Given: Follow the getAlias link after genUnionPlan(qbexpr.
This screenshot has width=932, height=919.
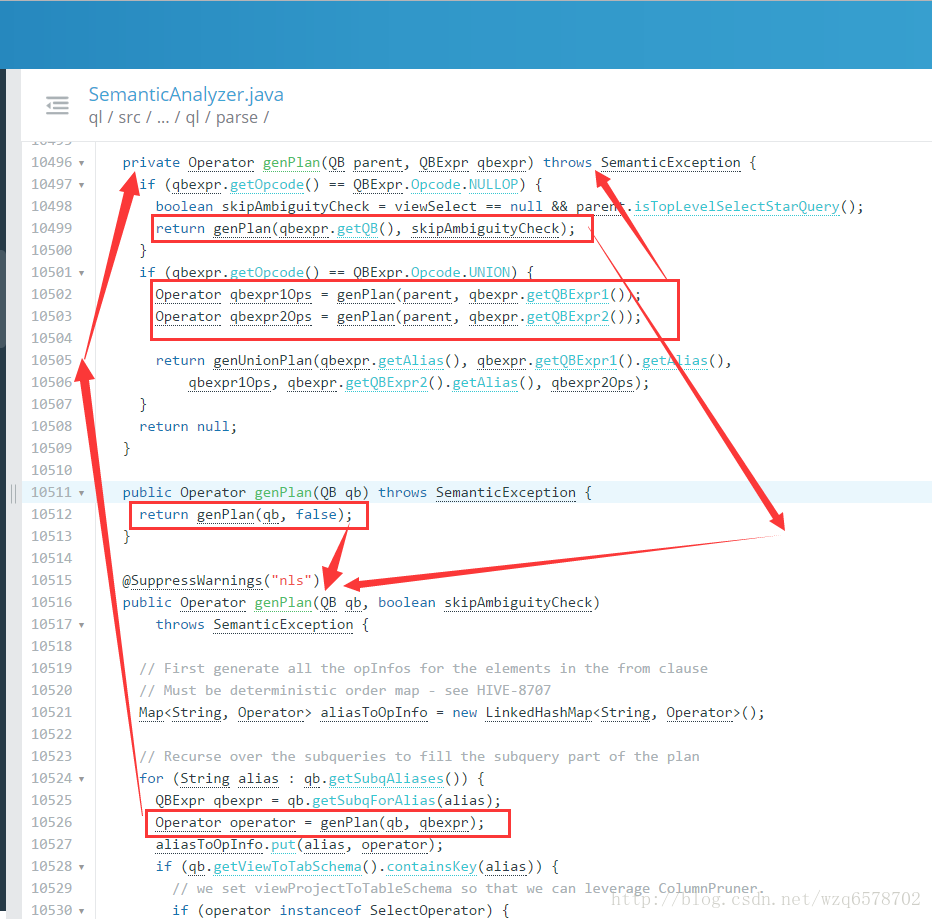Looking at the screenshot, I should pos(411,361).
